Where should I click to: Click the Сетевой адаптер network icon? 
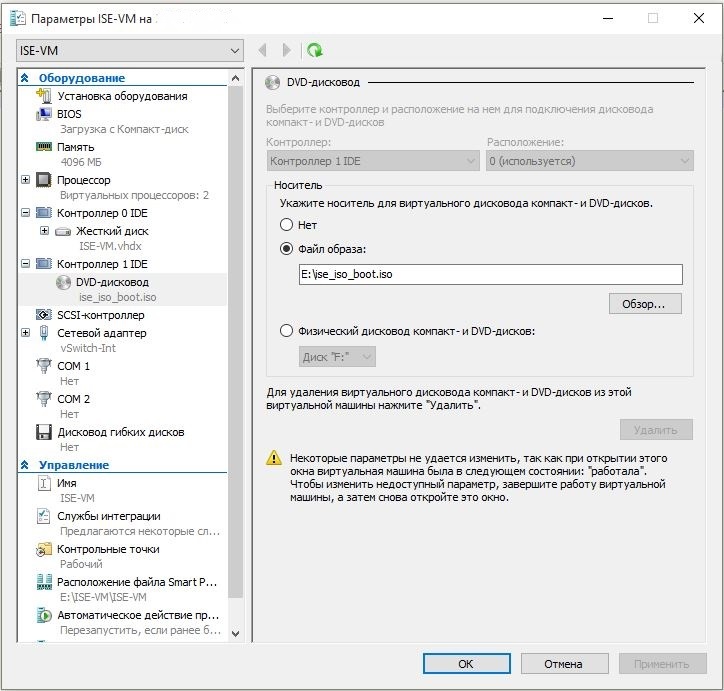tap(43, 333)
